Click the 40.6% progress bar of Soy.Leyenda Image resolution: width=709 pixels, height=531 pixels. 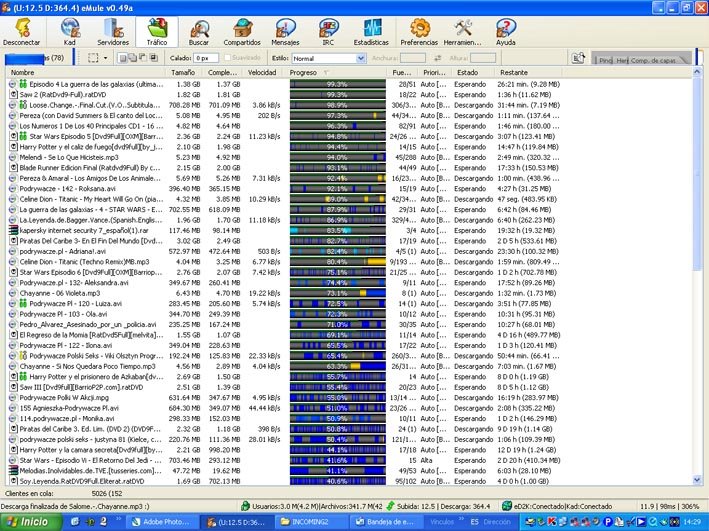point(338,481)
